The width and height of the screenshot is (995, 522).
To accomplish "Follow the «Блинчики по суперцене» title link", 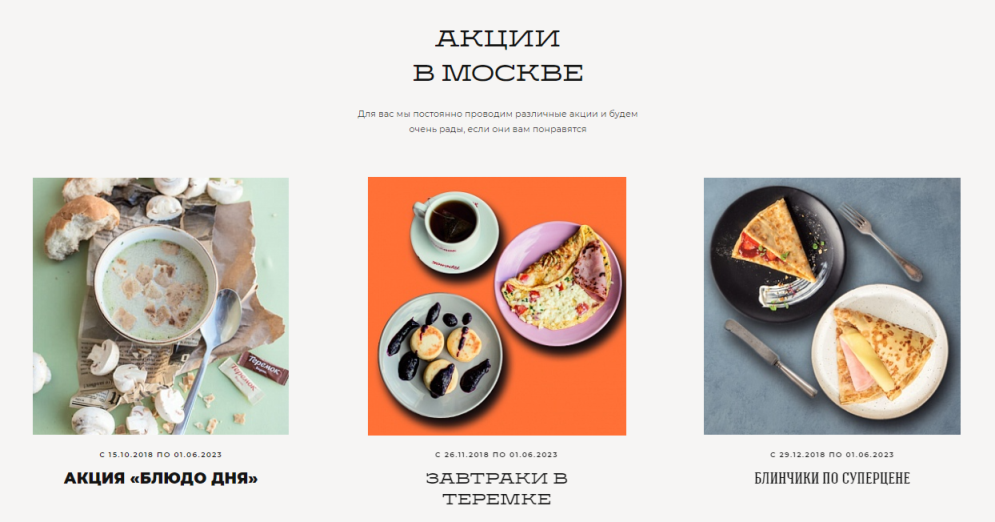I will 832,478.
